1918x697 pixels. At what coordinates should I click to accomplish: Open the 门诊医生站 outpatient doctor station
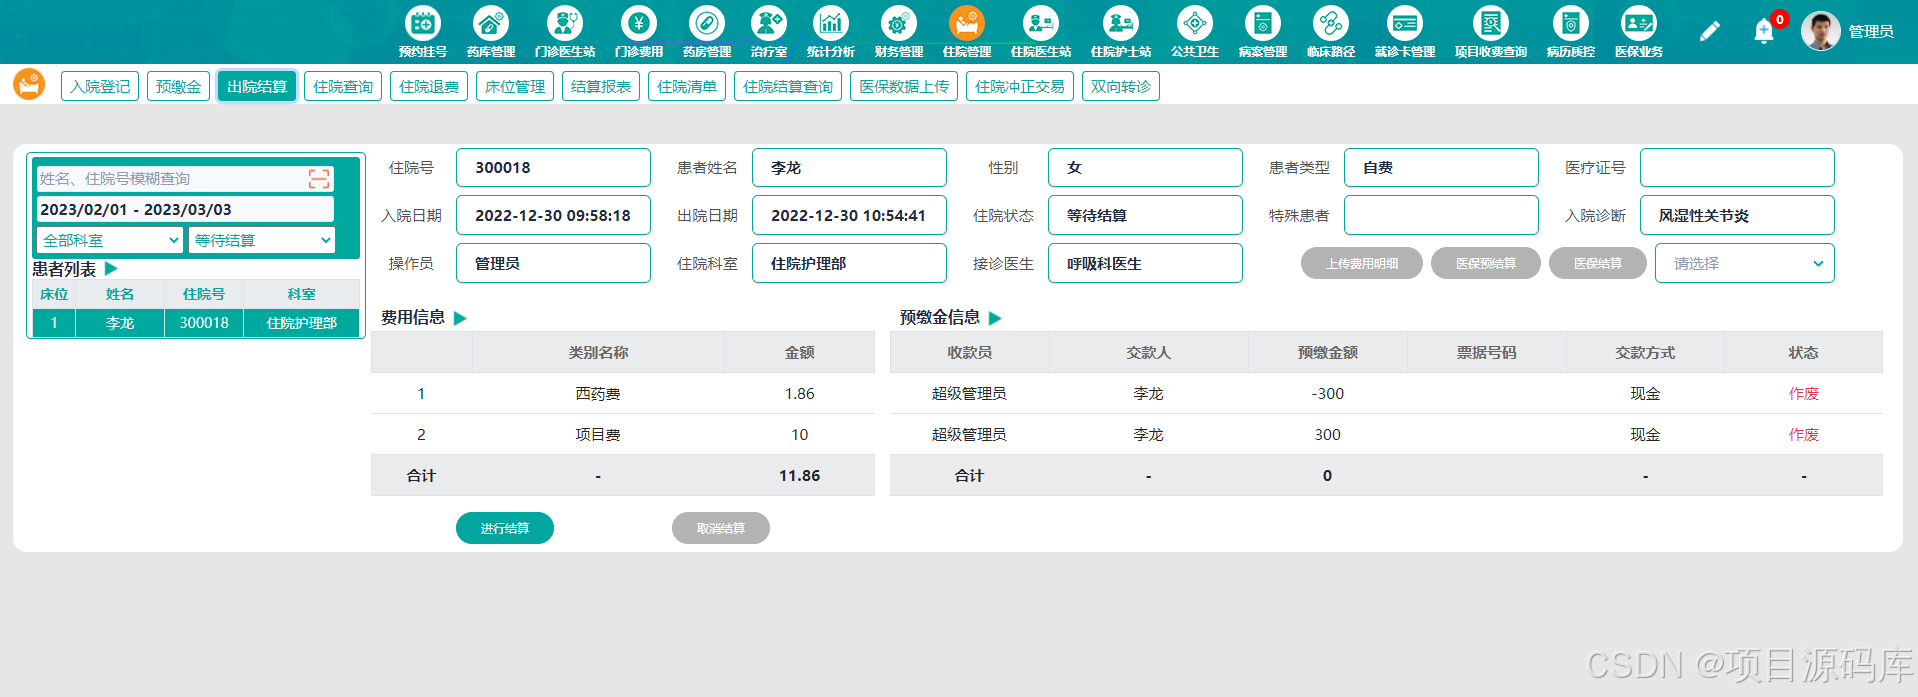pos(564,31)
